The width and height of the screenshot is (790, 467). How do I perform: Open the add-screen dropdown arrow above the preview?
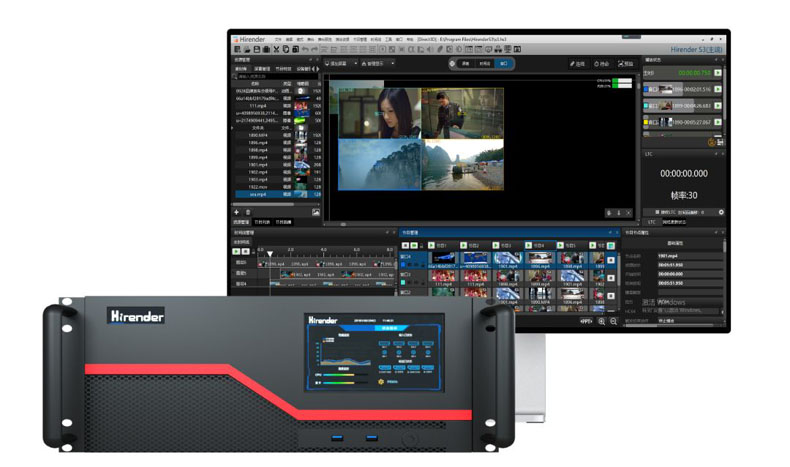pyautogui.click(x=356, y=63)
